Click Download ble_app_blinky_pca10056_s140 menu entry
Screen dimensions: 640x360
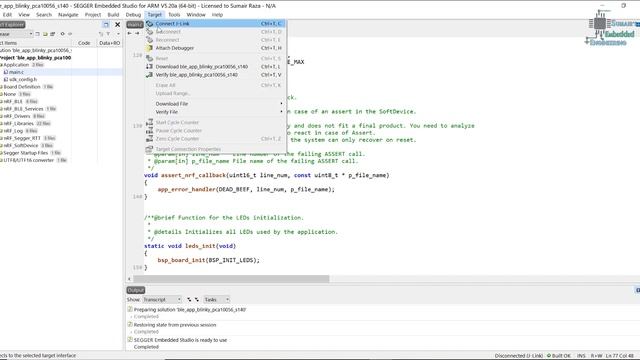[x=215, y=67]
